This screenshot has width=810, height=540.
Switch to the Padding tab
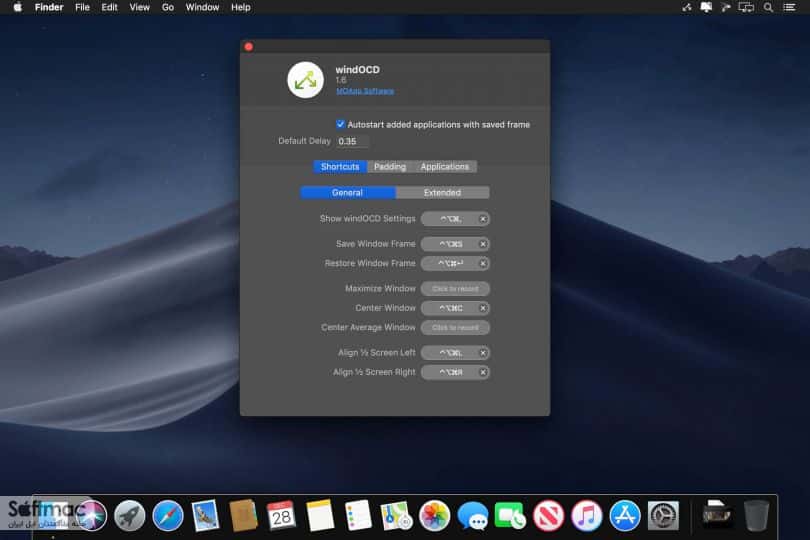pyautogui.click(x=390, y=166)
